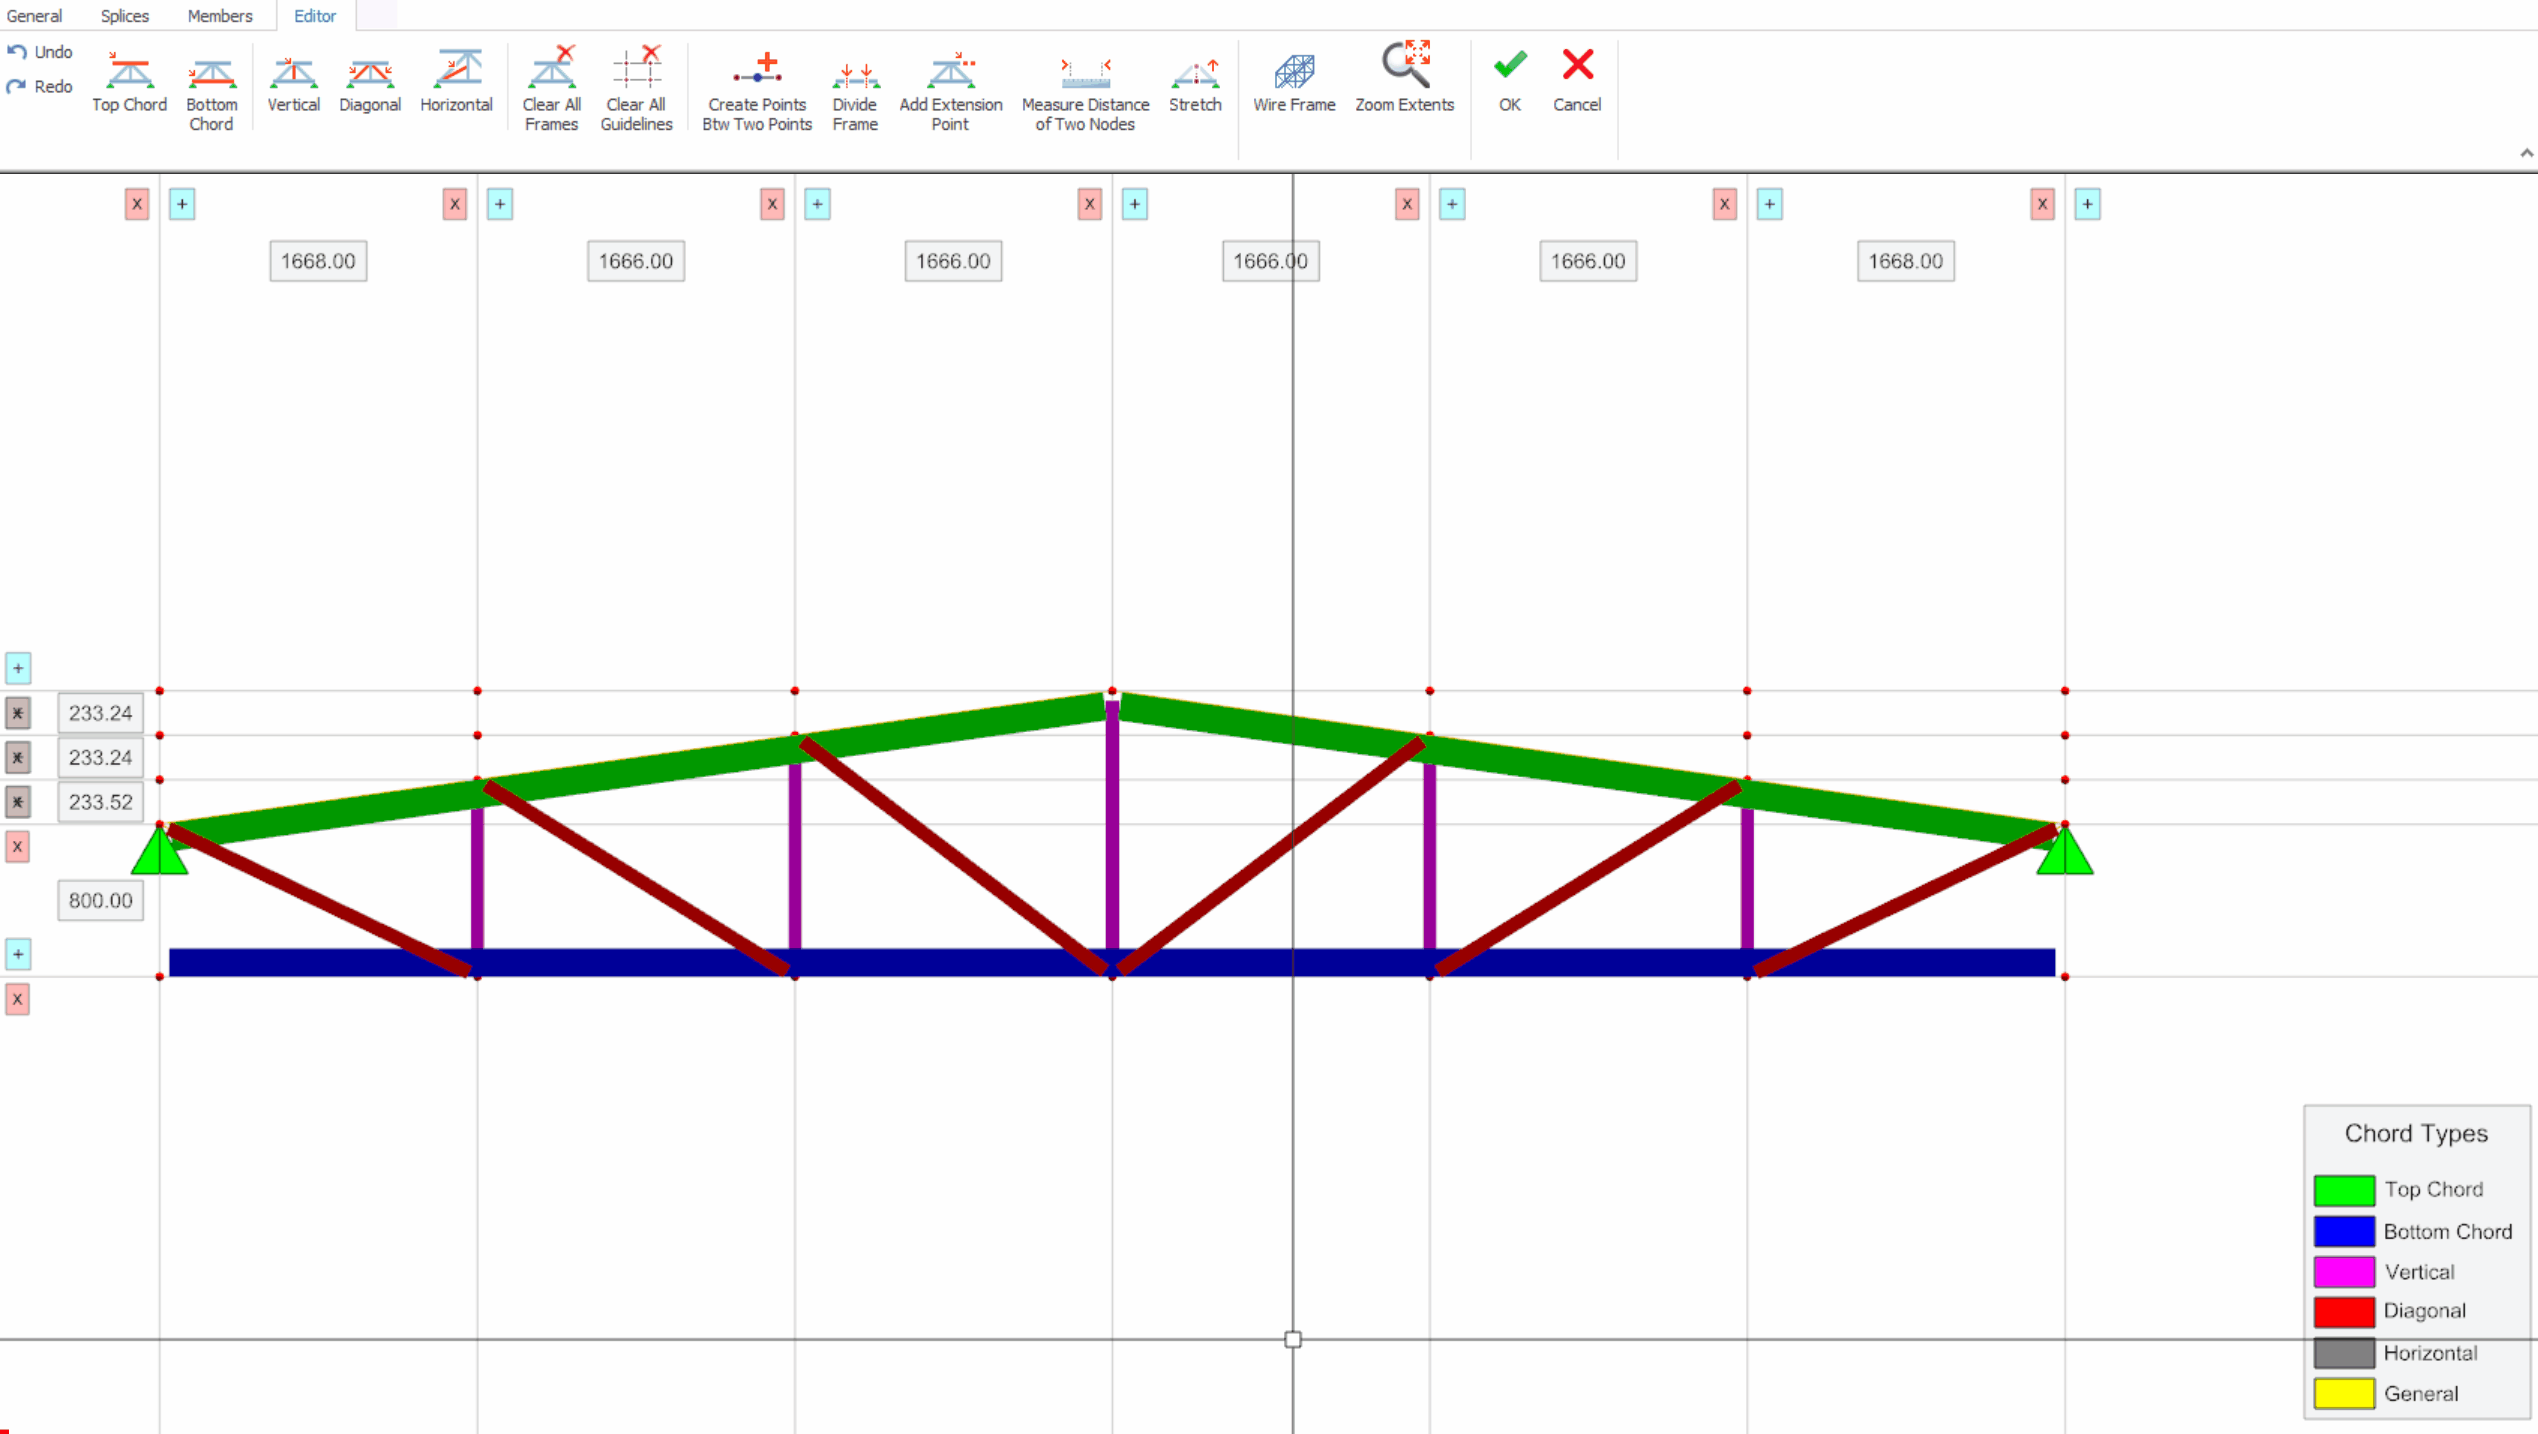
Task: Switch to the Members tab
Action: (x=220, y=16)
